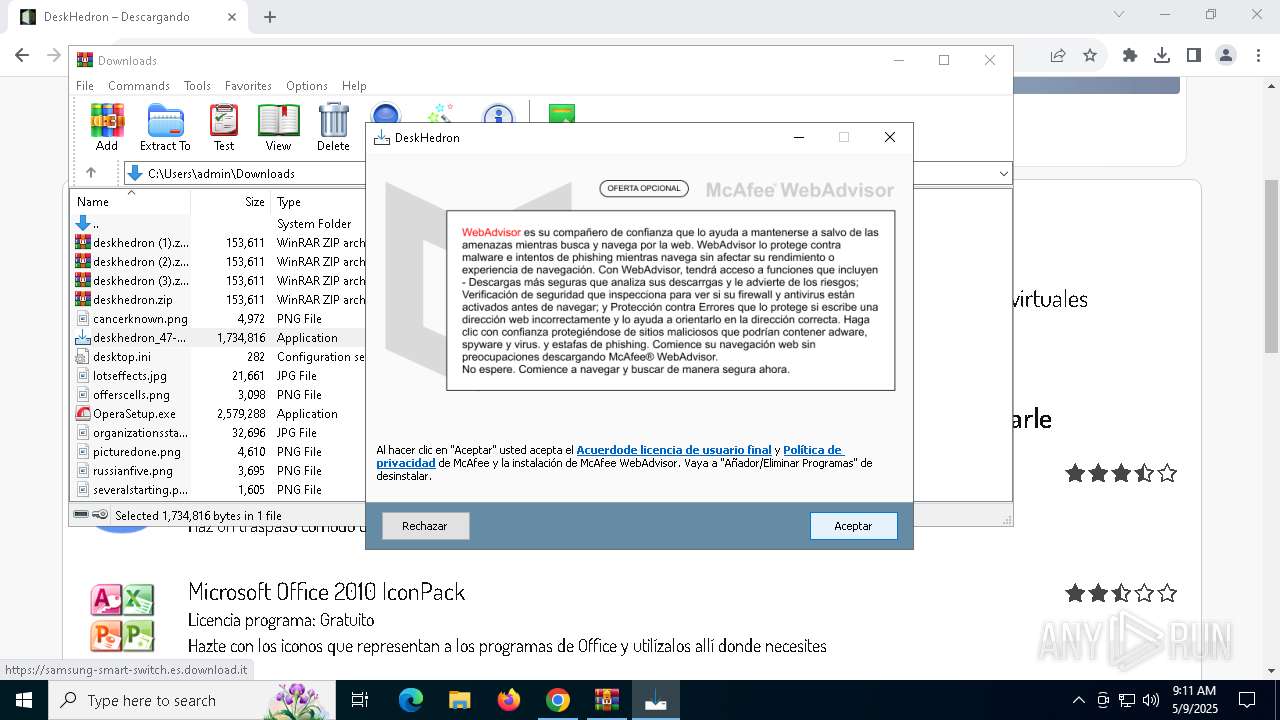The height and width of the screenshot is (720, 1280).
Task: Open a new Chrome tab
Action: click(x=270, y=17)
